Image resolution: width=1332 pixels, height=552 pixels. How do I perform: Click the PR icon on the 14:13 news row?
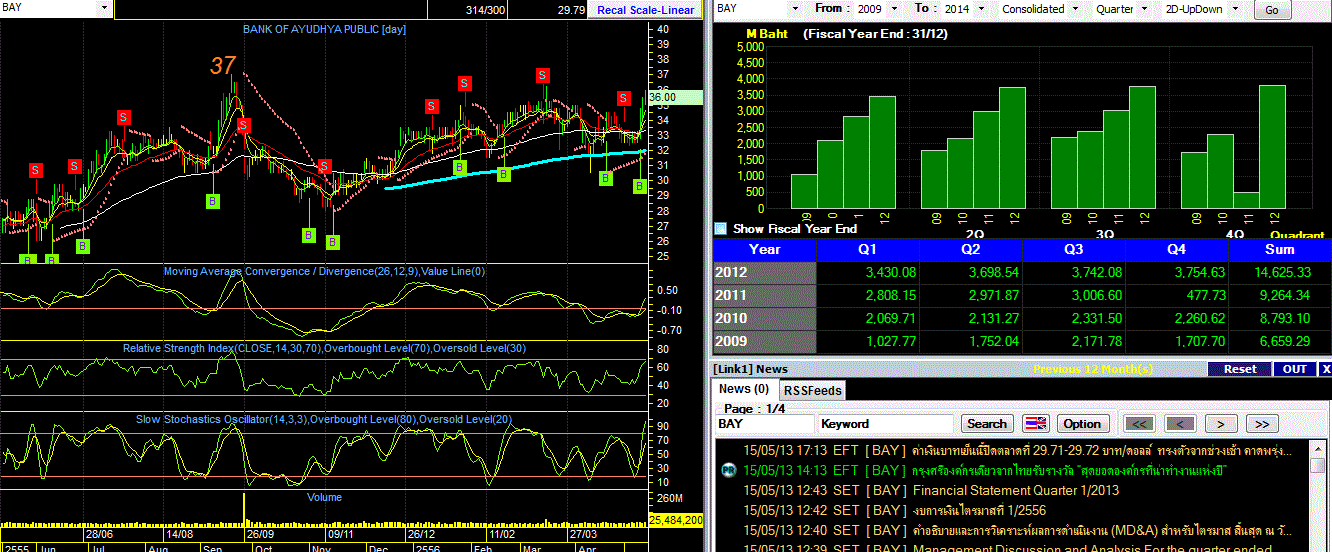[729, 470]
